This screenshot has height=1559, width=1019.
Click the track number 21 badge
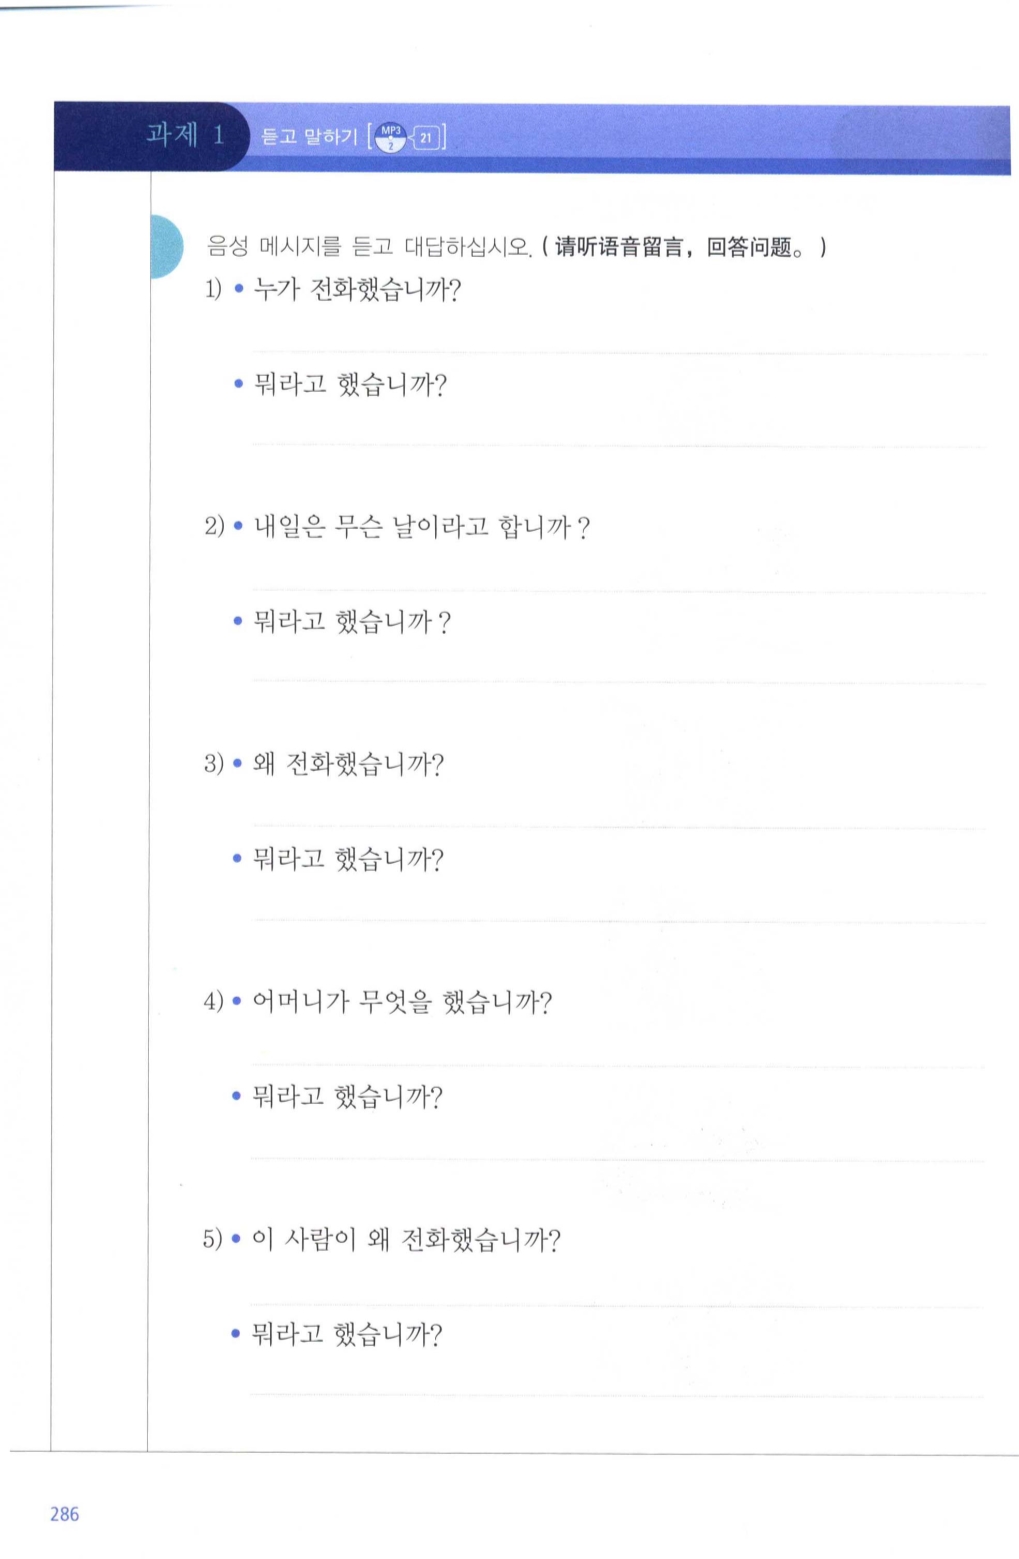(426, 138)
